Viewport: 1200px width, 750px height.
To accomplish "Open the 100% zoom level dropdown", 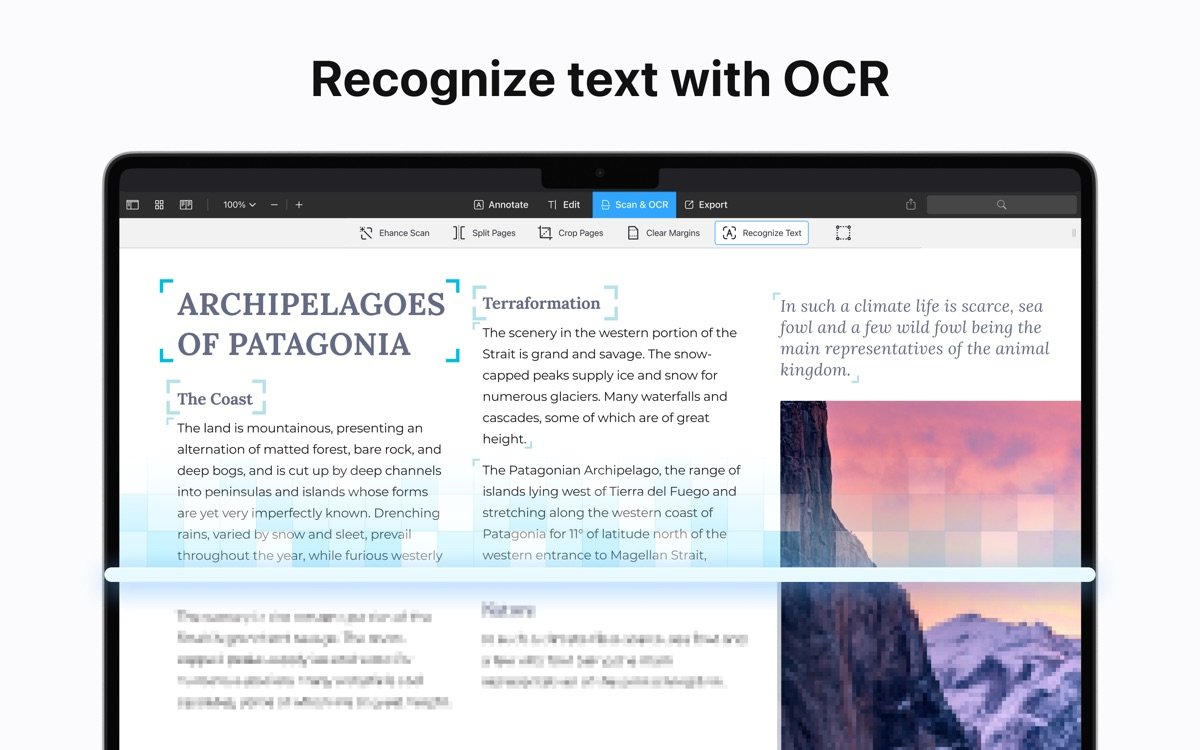I will pos(237,204).
